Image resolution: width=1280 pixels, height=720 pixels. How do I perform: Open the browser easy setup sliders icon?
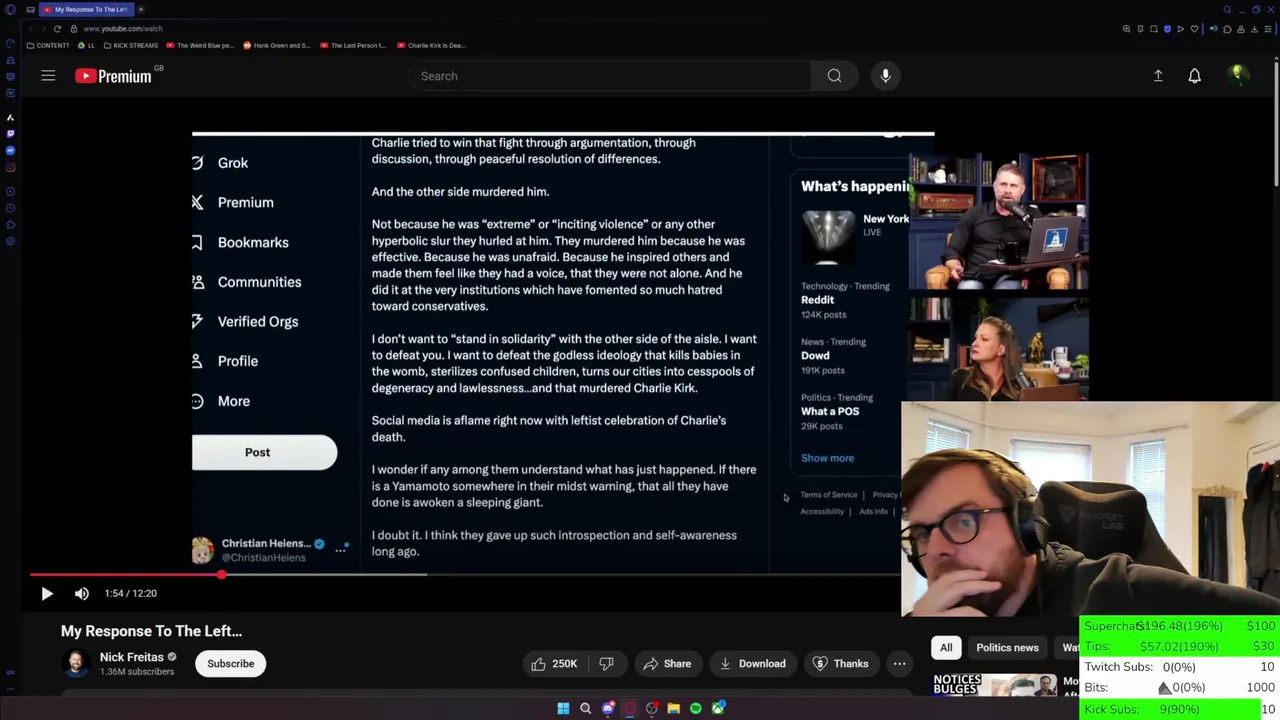1268,29
